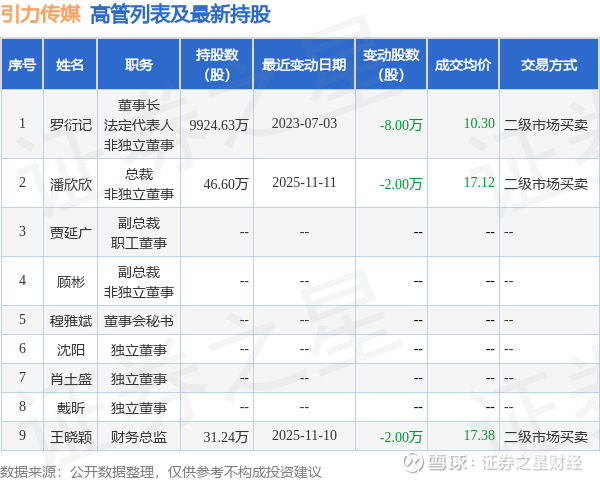Click the average price 10.30
The image size is (600, 481).
click(479, 123)
